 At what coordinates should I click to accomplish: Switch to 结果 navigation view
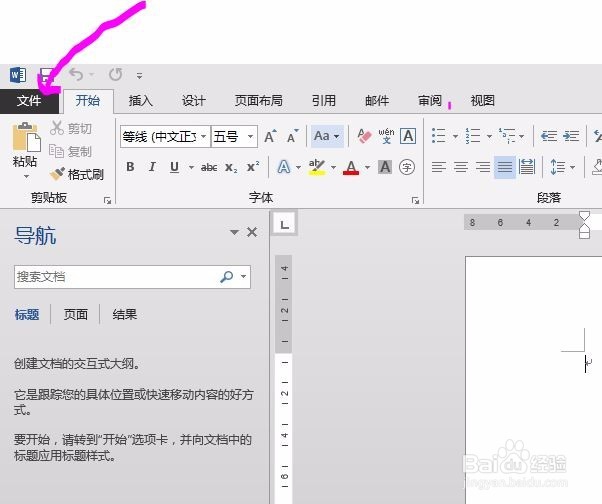125,314
